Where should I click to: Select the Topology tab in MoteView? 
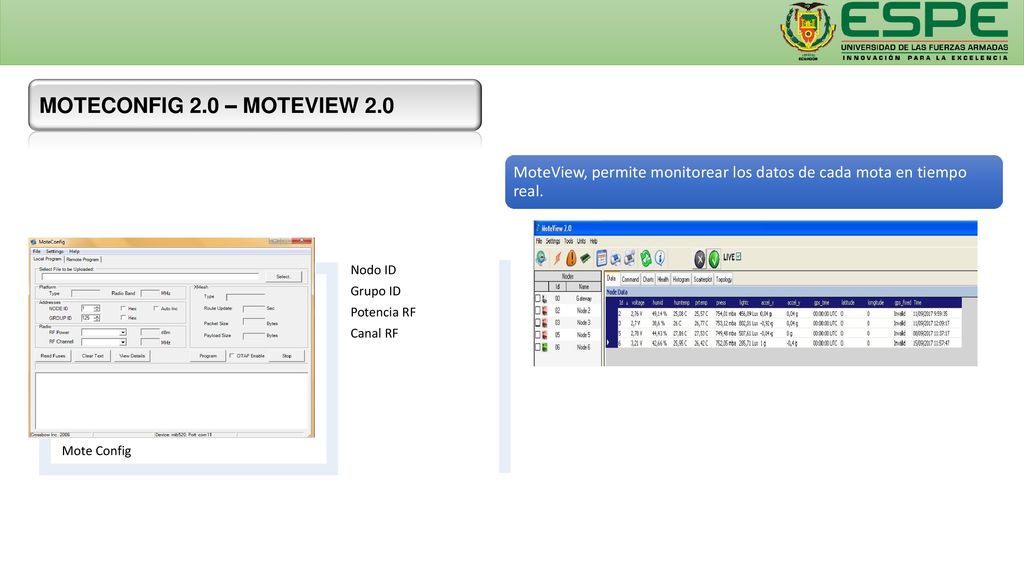tap(724, 279)
